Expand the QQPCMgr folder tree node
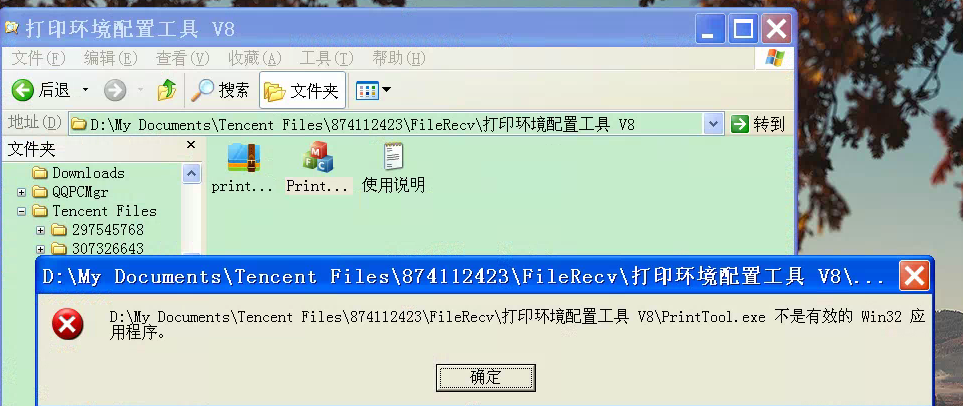 21,192
